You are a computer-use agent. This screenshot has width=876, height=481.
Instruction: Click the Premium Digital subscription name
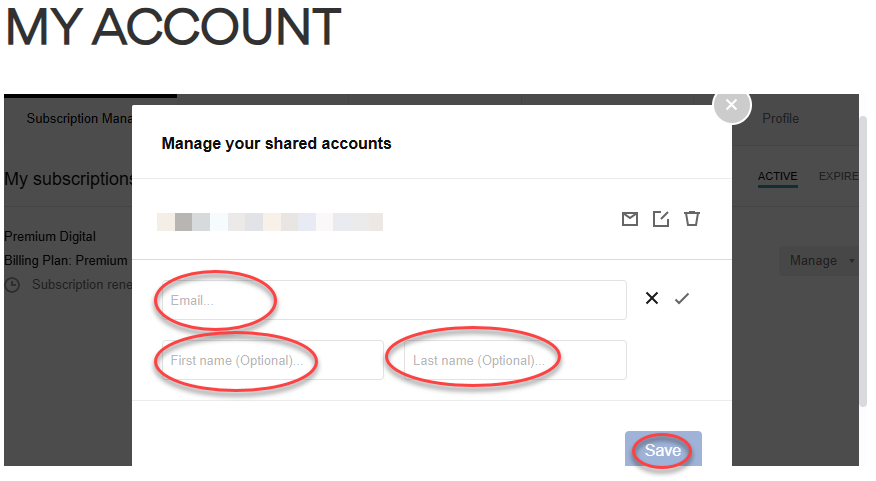pos(50,237)
